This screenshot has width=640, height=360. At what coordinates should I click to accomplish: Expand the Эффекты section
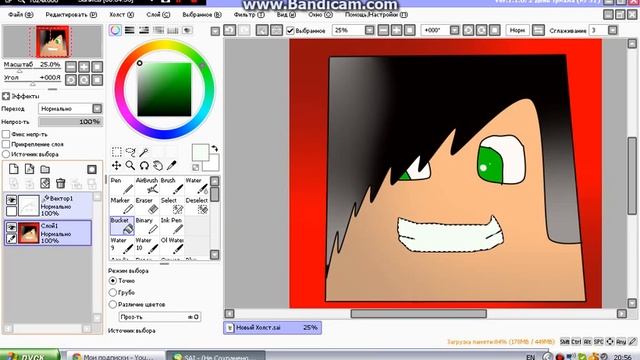(6, 96)
